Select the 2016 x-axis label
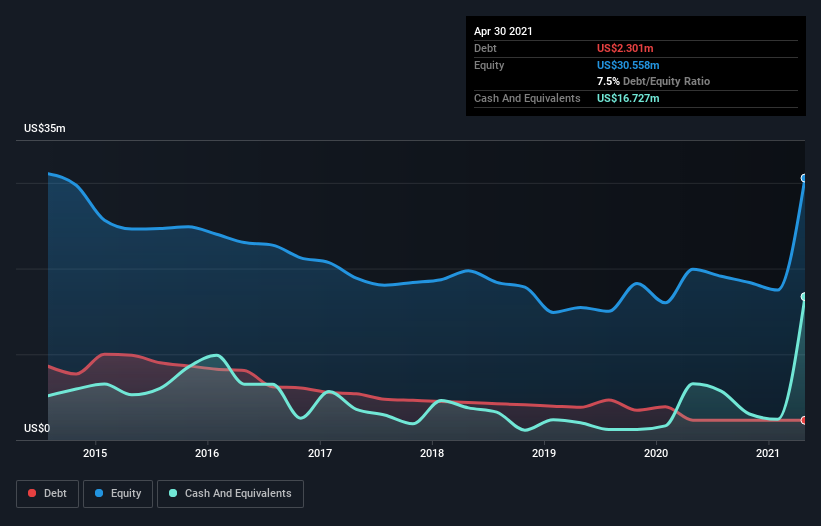821x526 pixels. pyautogui.click(x=207, y=453)
